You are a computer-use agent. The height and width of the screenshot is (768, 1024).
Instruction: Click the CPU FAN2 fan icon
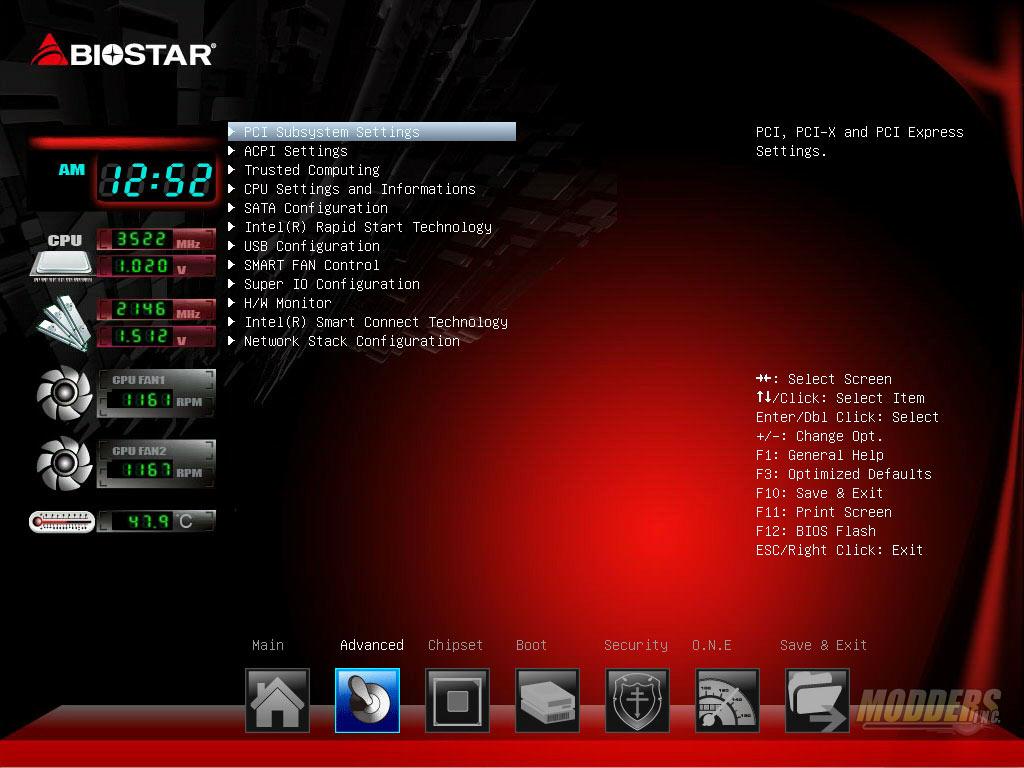[x=64, y=464]
